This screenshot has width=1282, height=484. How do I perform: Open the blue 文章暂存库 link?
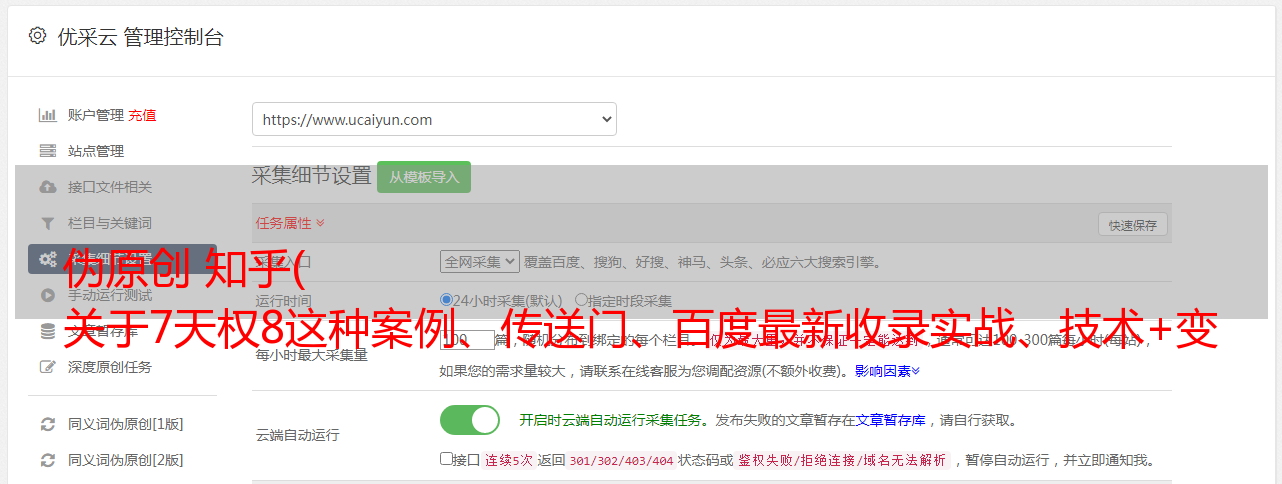[891, 420]
